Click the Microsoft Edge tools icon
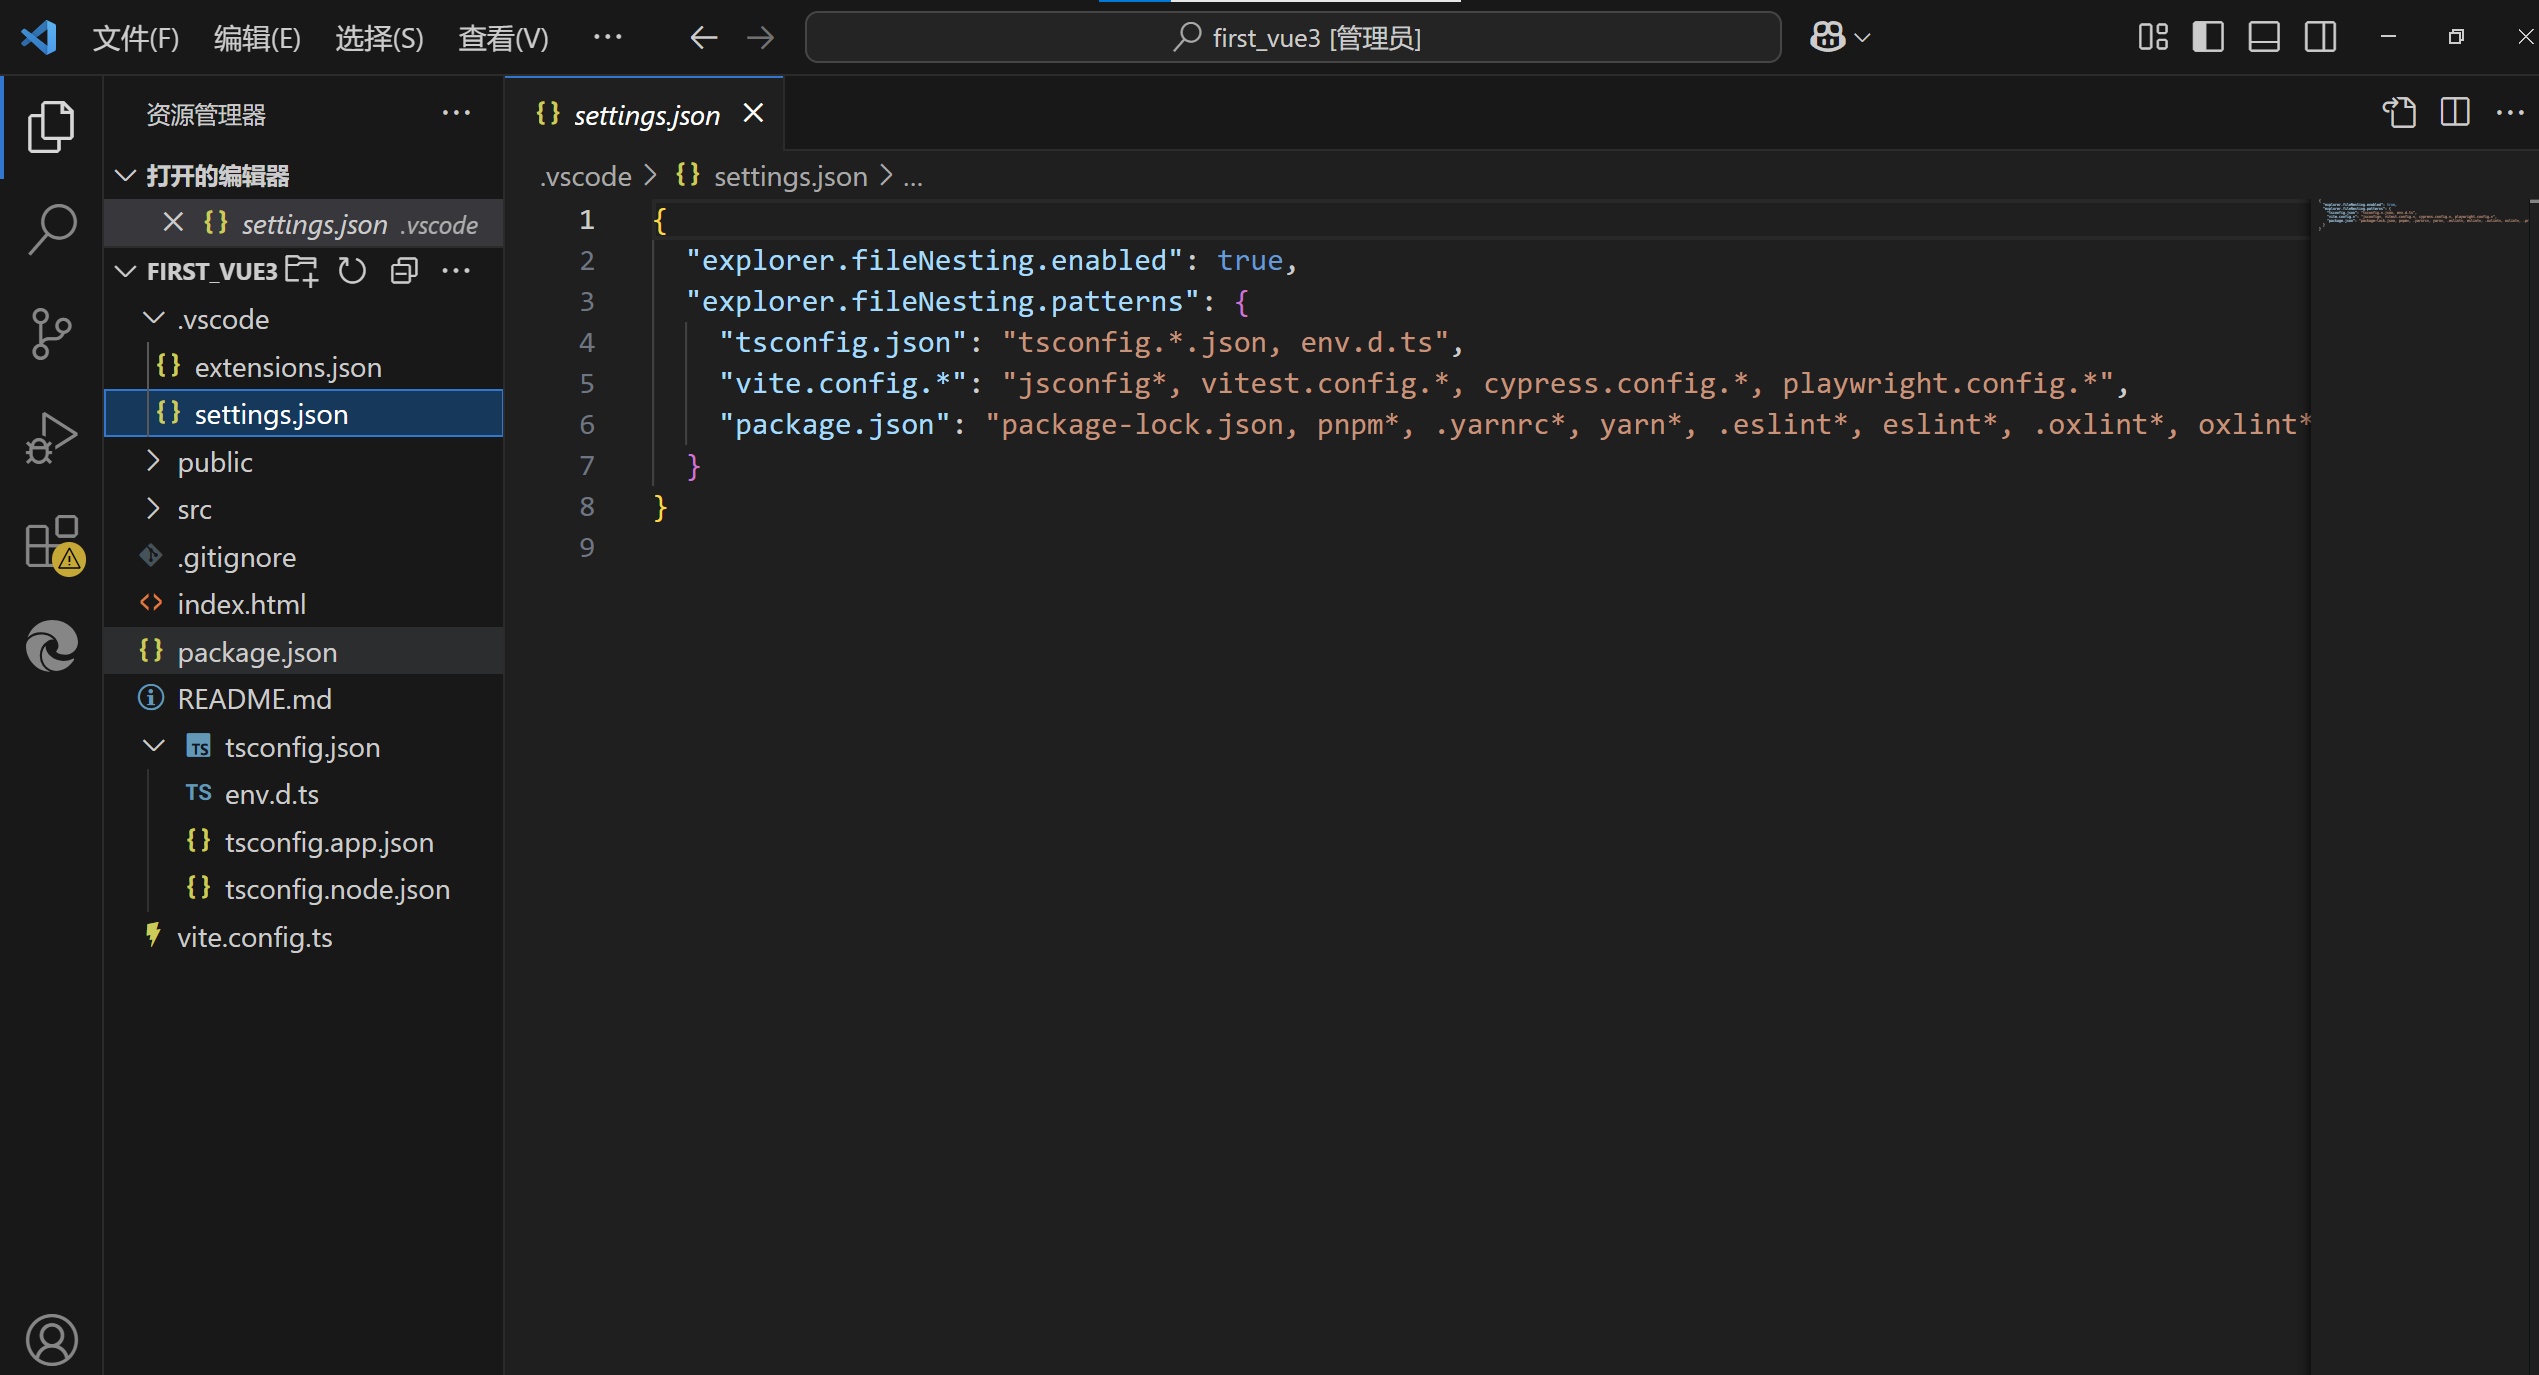This screenshot has height=1375, width=2539. pyautogui.click(x=51, y=646)
